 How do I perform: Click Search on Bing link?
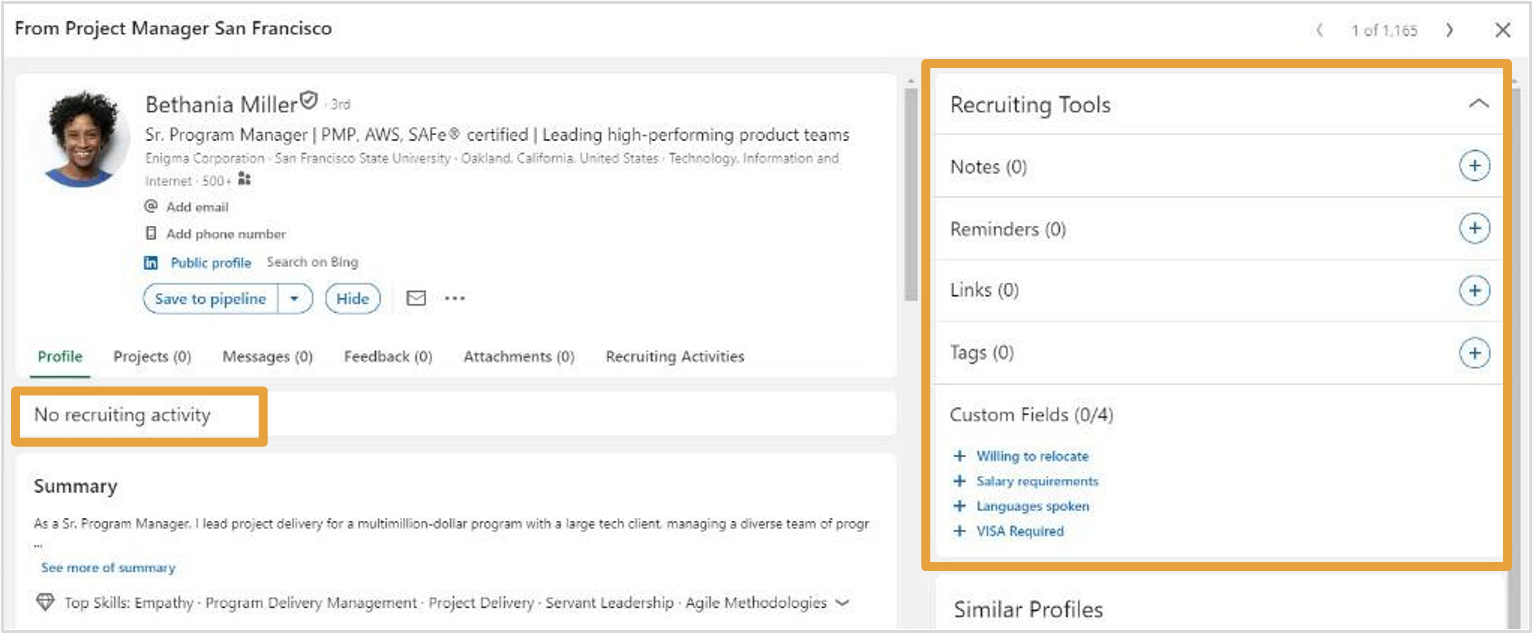coord(312,262)
